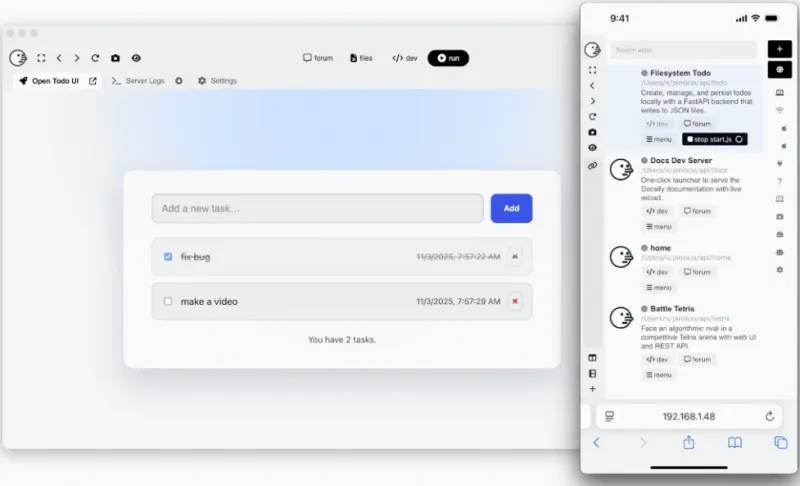This screenshot has height=486, width=800.
Task: Expand the menu under Battle Tetris
Action: pyautogui.click(x=658, y=374)
